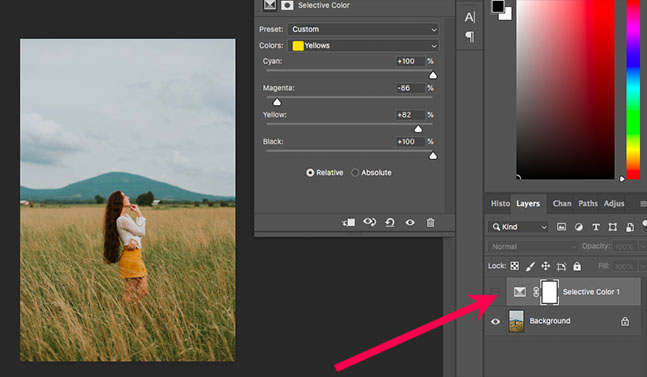Lock position move icon

click(x=545, y=266)
